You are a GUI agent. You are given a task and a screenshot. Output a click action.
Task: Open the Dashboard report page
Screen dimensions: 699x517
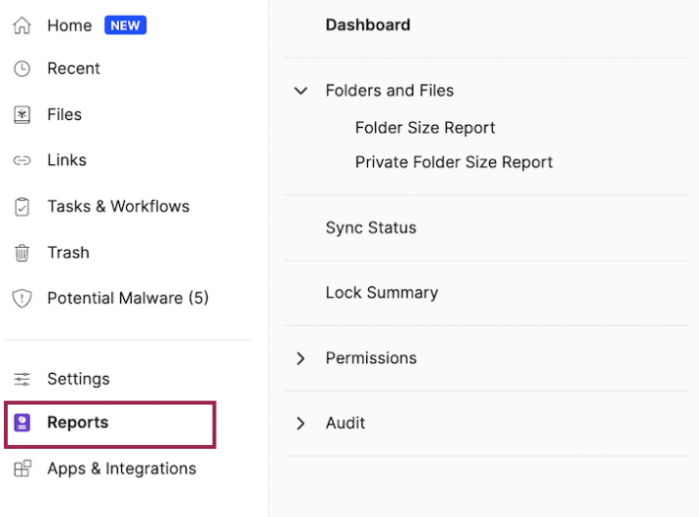click(367, 25)
